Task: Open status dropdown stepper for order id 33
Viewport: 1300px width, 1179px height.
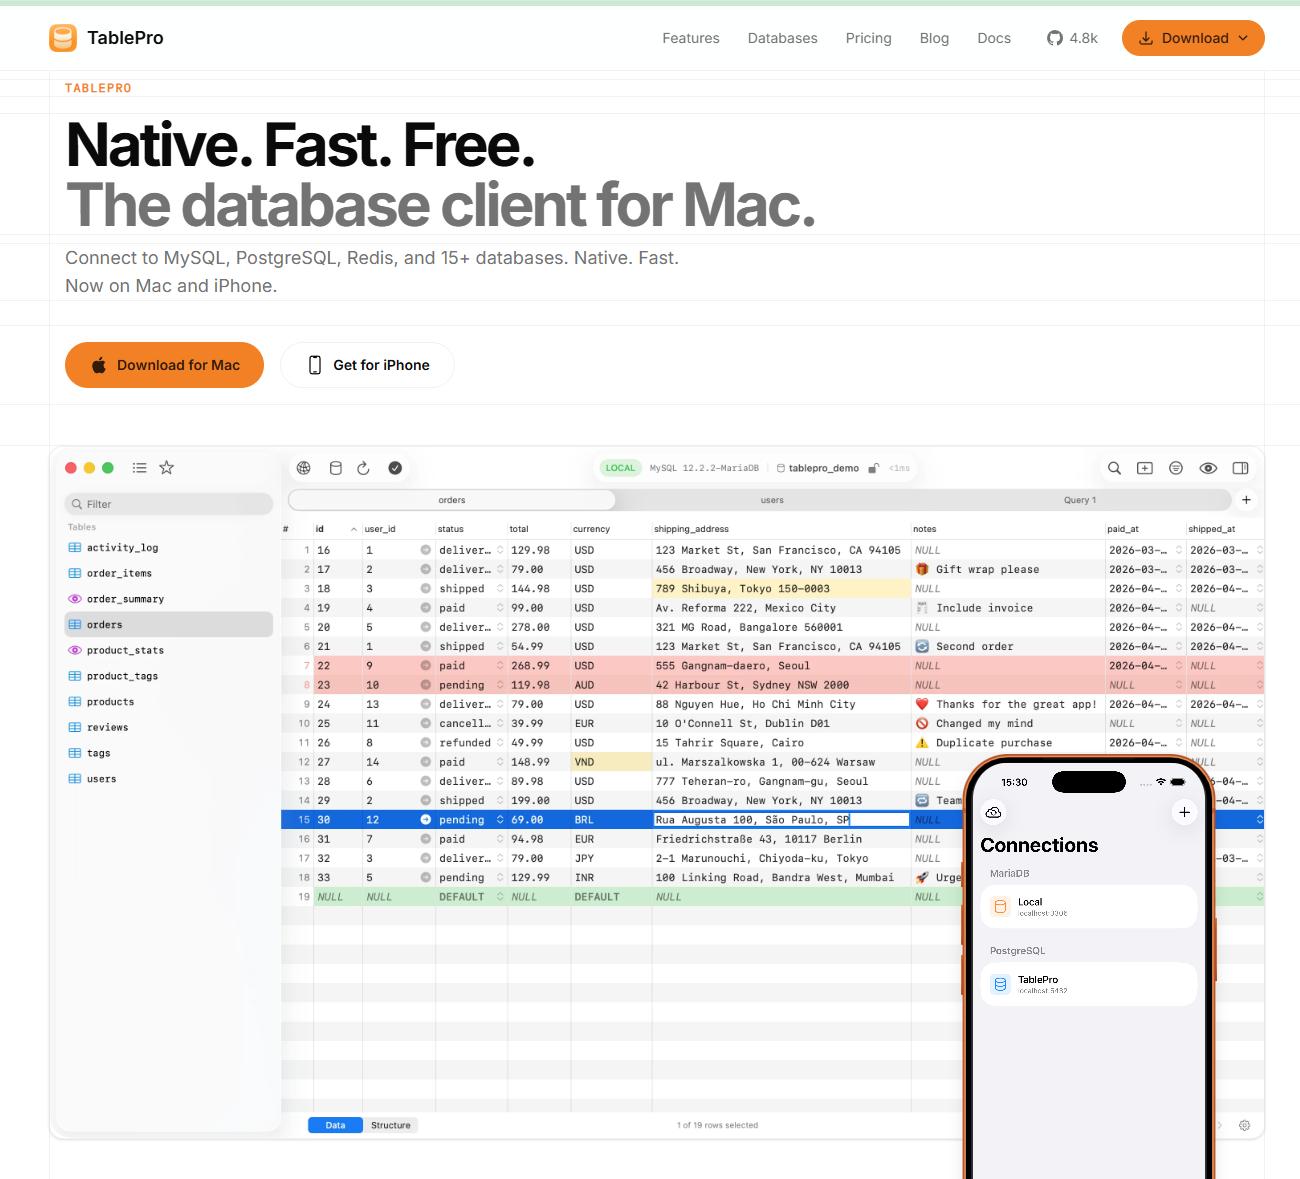Action: 500,878
